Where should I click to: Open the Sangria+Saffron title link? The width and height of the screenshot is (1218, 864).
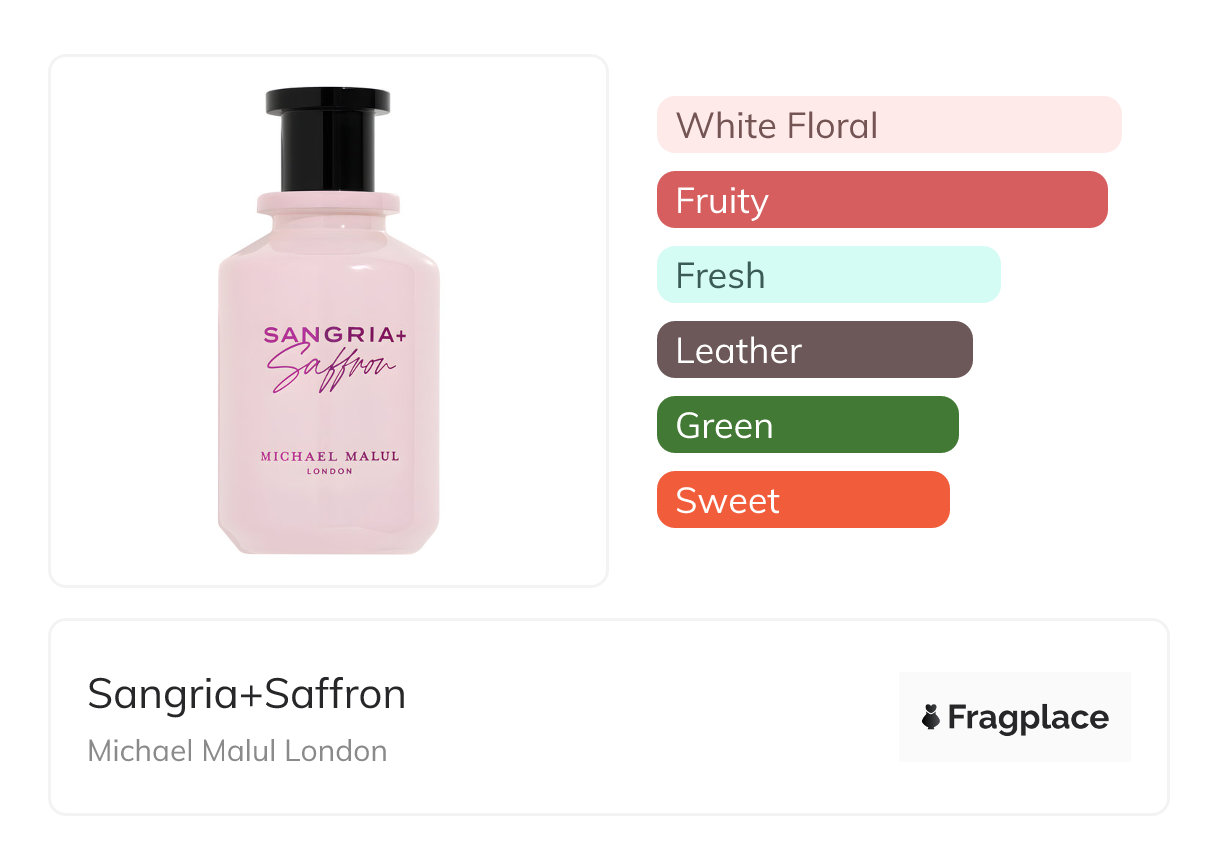[247, 693]
